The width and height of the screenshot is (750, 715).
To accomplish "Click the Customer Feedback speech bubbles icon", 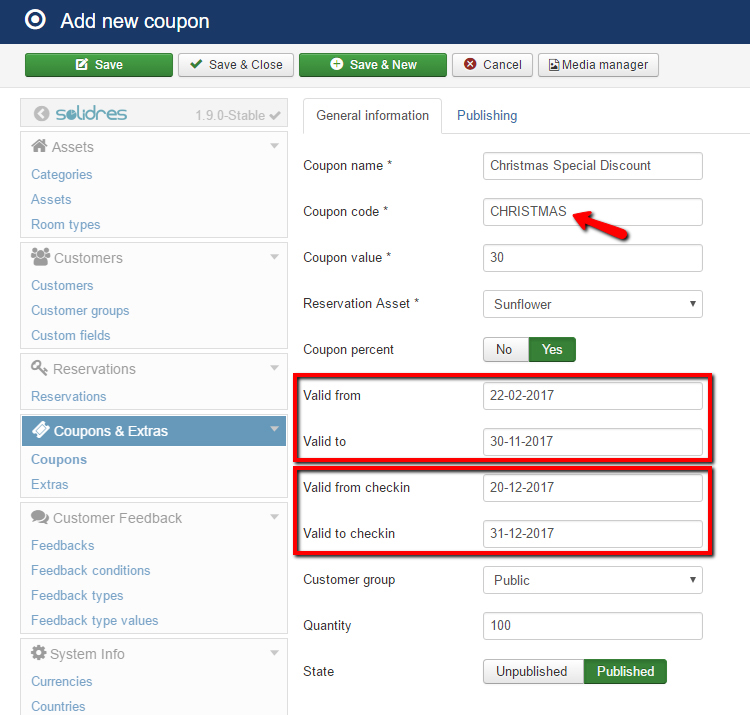I will pyautogui.click(x=40, y=517).
